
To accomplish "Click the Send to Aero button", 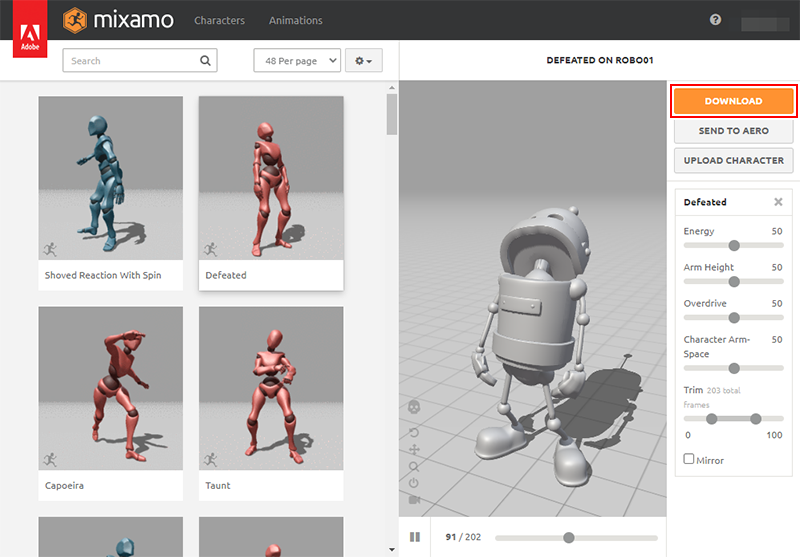I will [x=733, y=131].
